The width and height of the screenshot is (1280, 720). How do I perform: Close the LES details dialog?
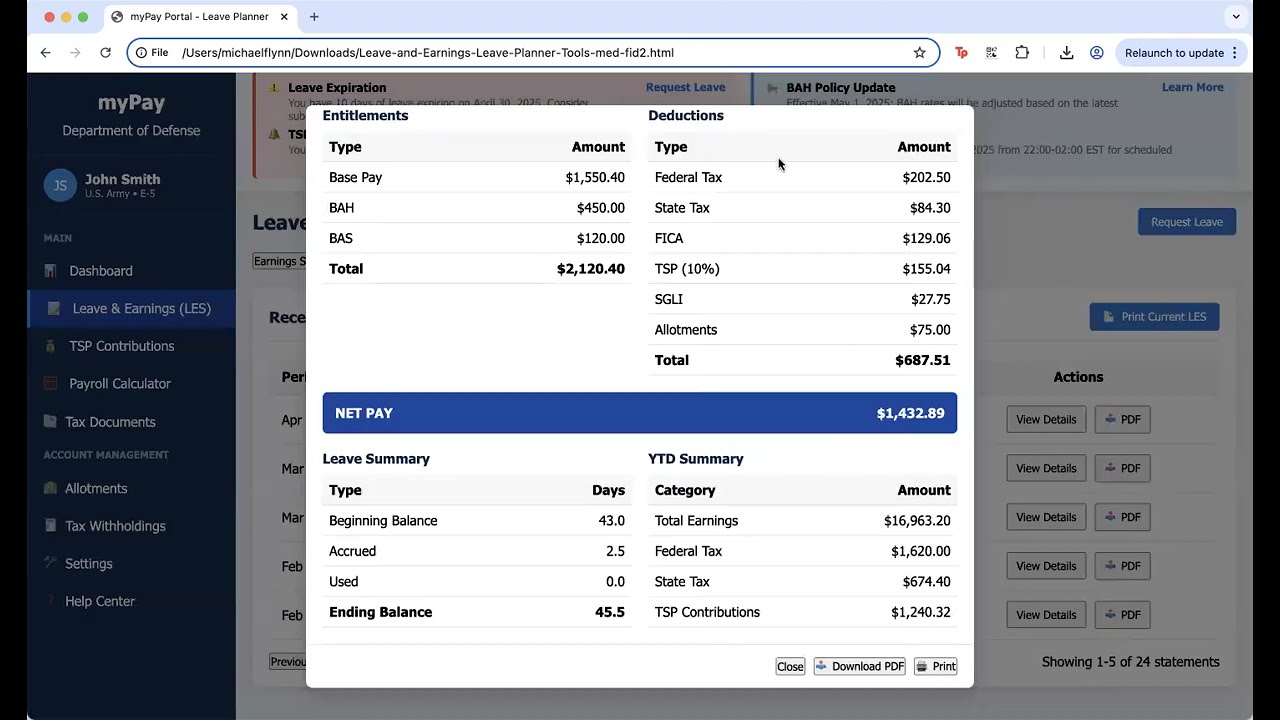[x=790, y=667]
